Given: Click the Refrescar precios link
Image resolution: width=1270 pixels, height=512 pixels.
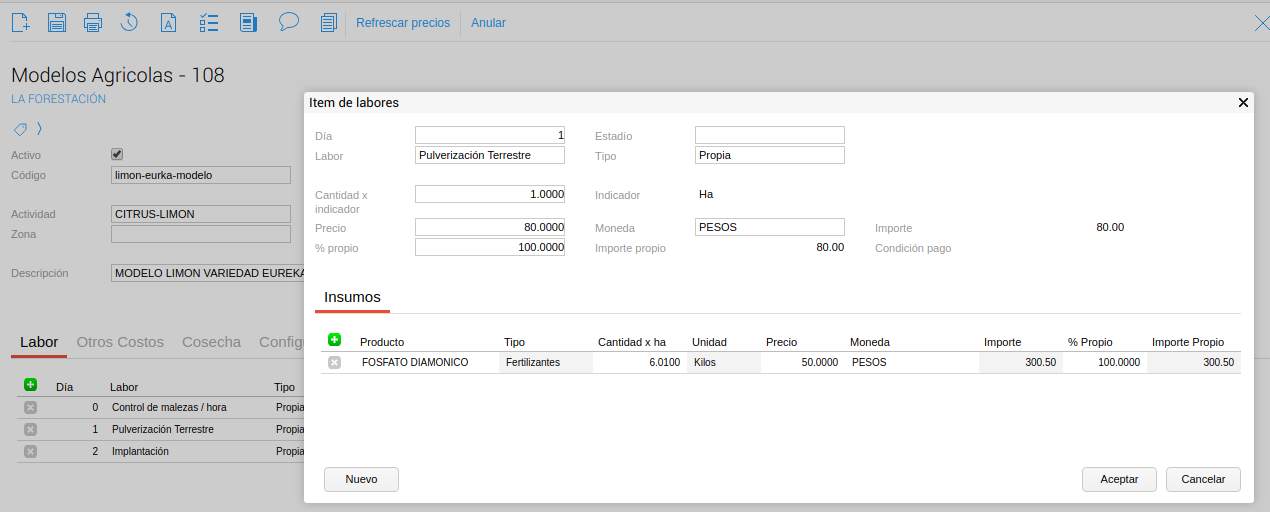Looking at the screenshot, I should pyautogui.click(x=403, y=22).
